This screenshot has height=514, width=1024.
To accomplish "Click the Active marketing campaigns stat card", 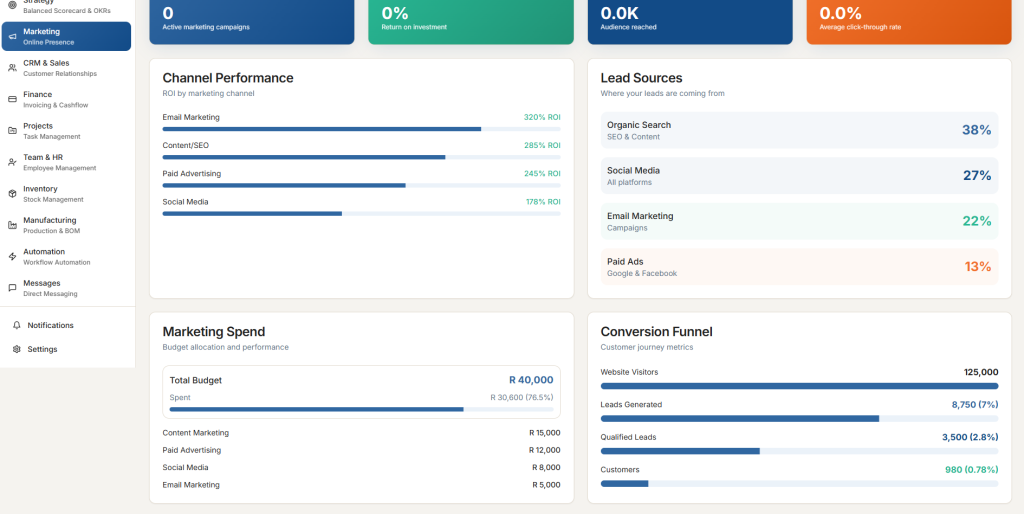I will coord(252,20).
